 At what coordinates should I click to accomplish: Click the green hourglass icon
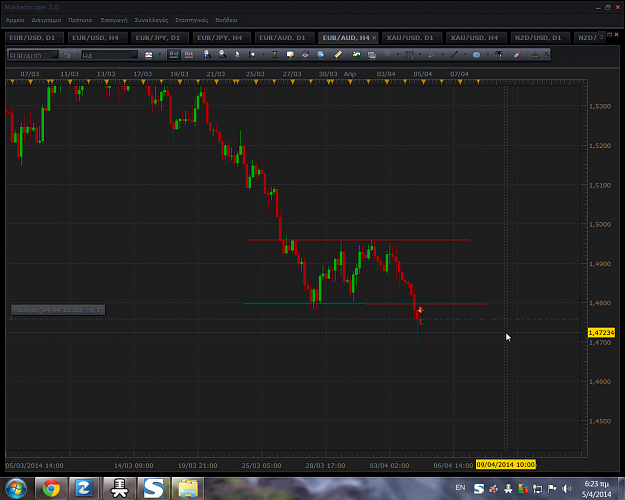pos(275,55)
